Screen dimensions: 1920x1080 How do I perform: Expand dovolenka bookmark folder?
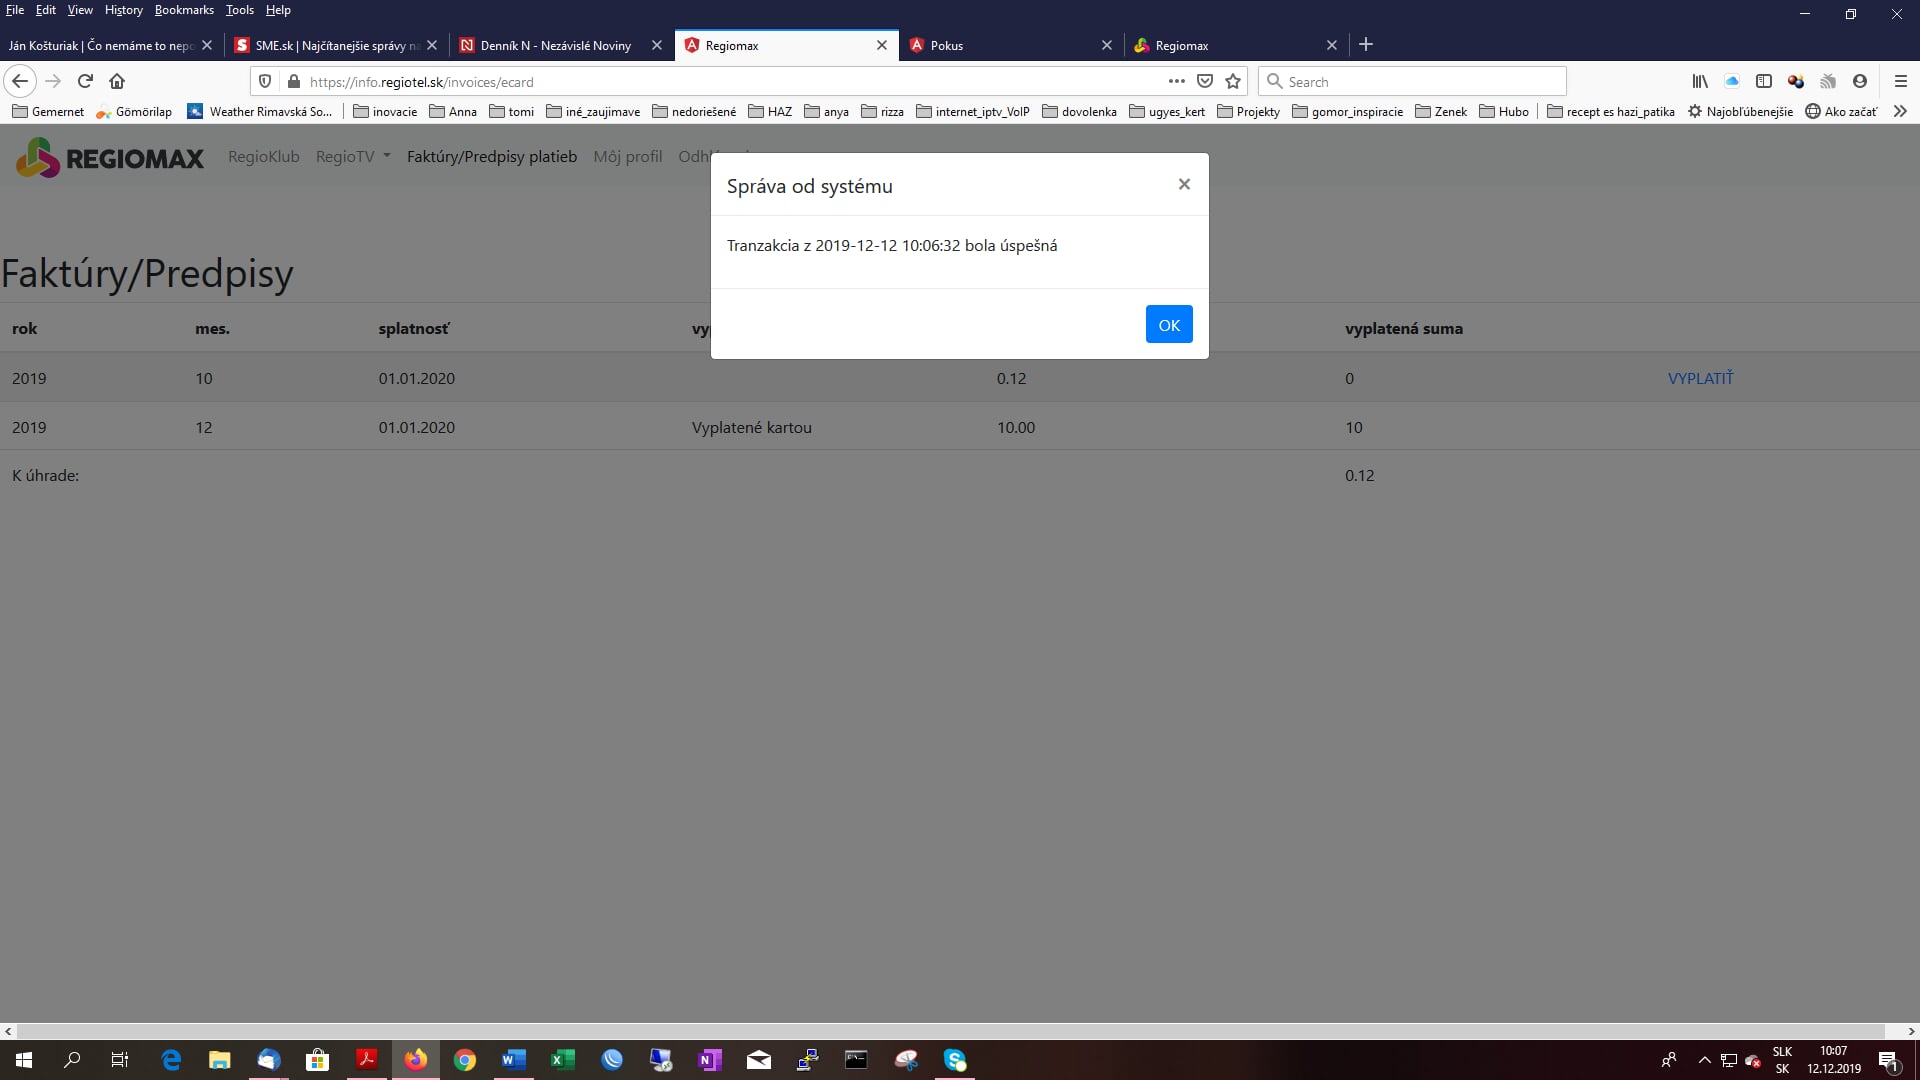(1080, 111)
